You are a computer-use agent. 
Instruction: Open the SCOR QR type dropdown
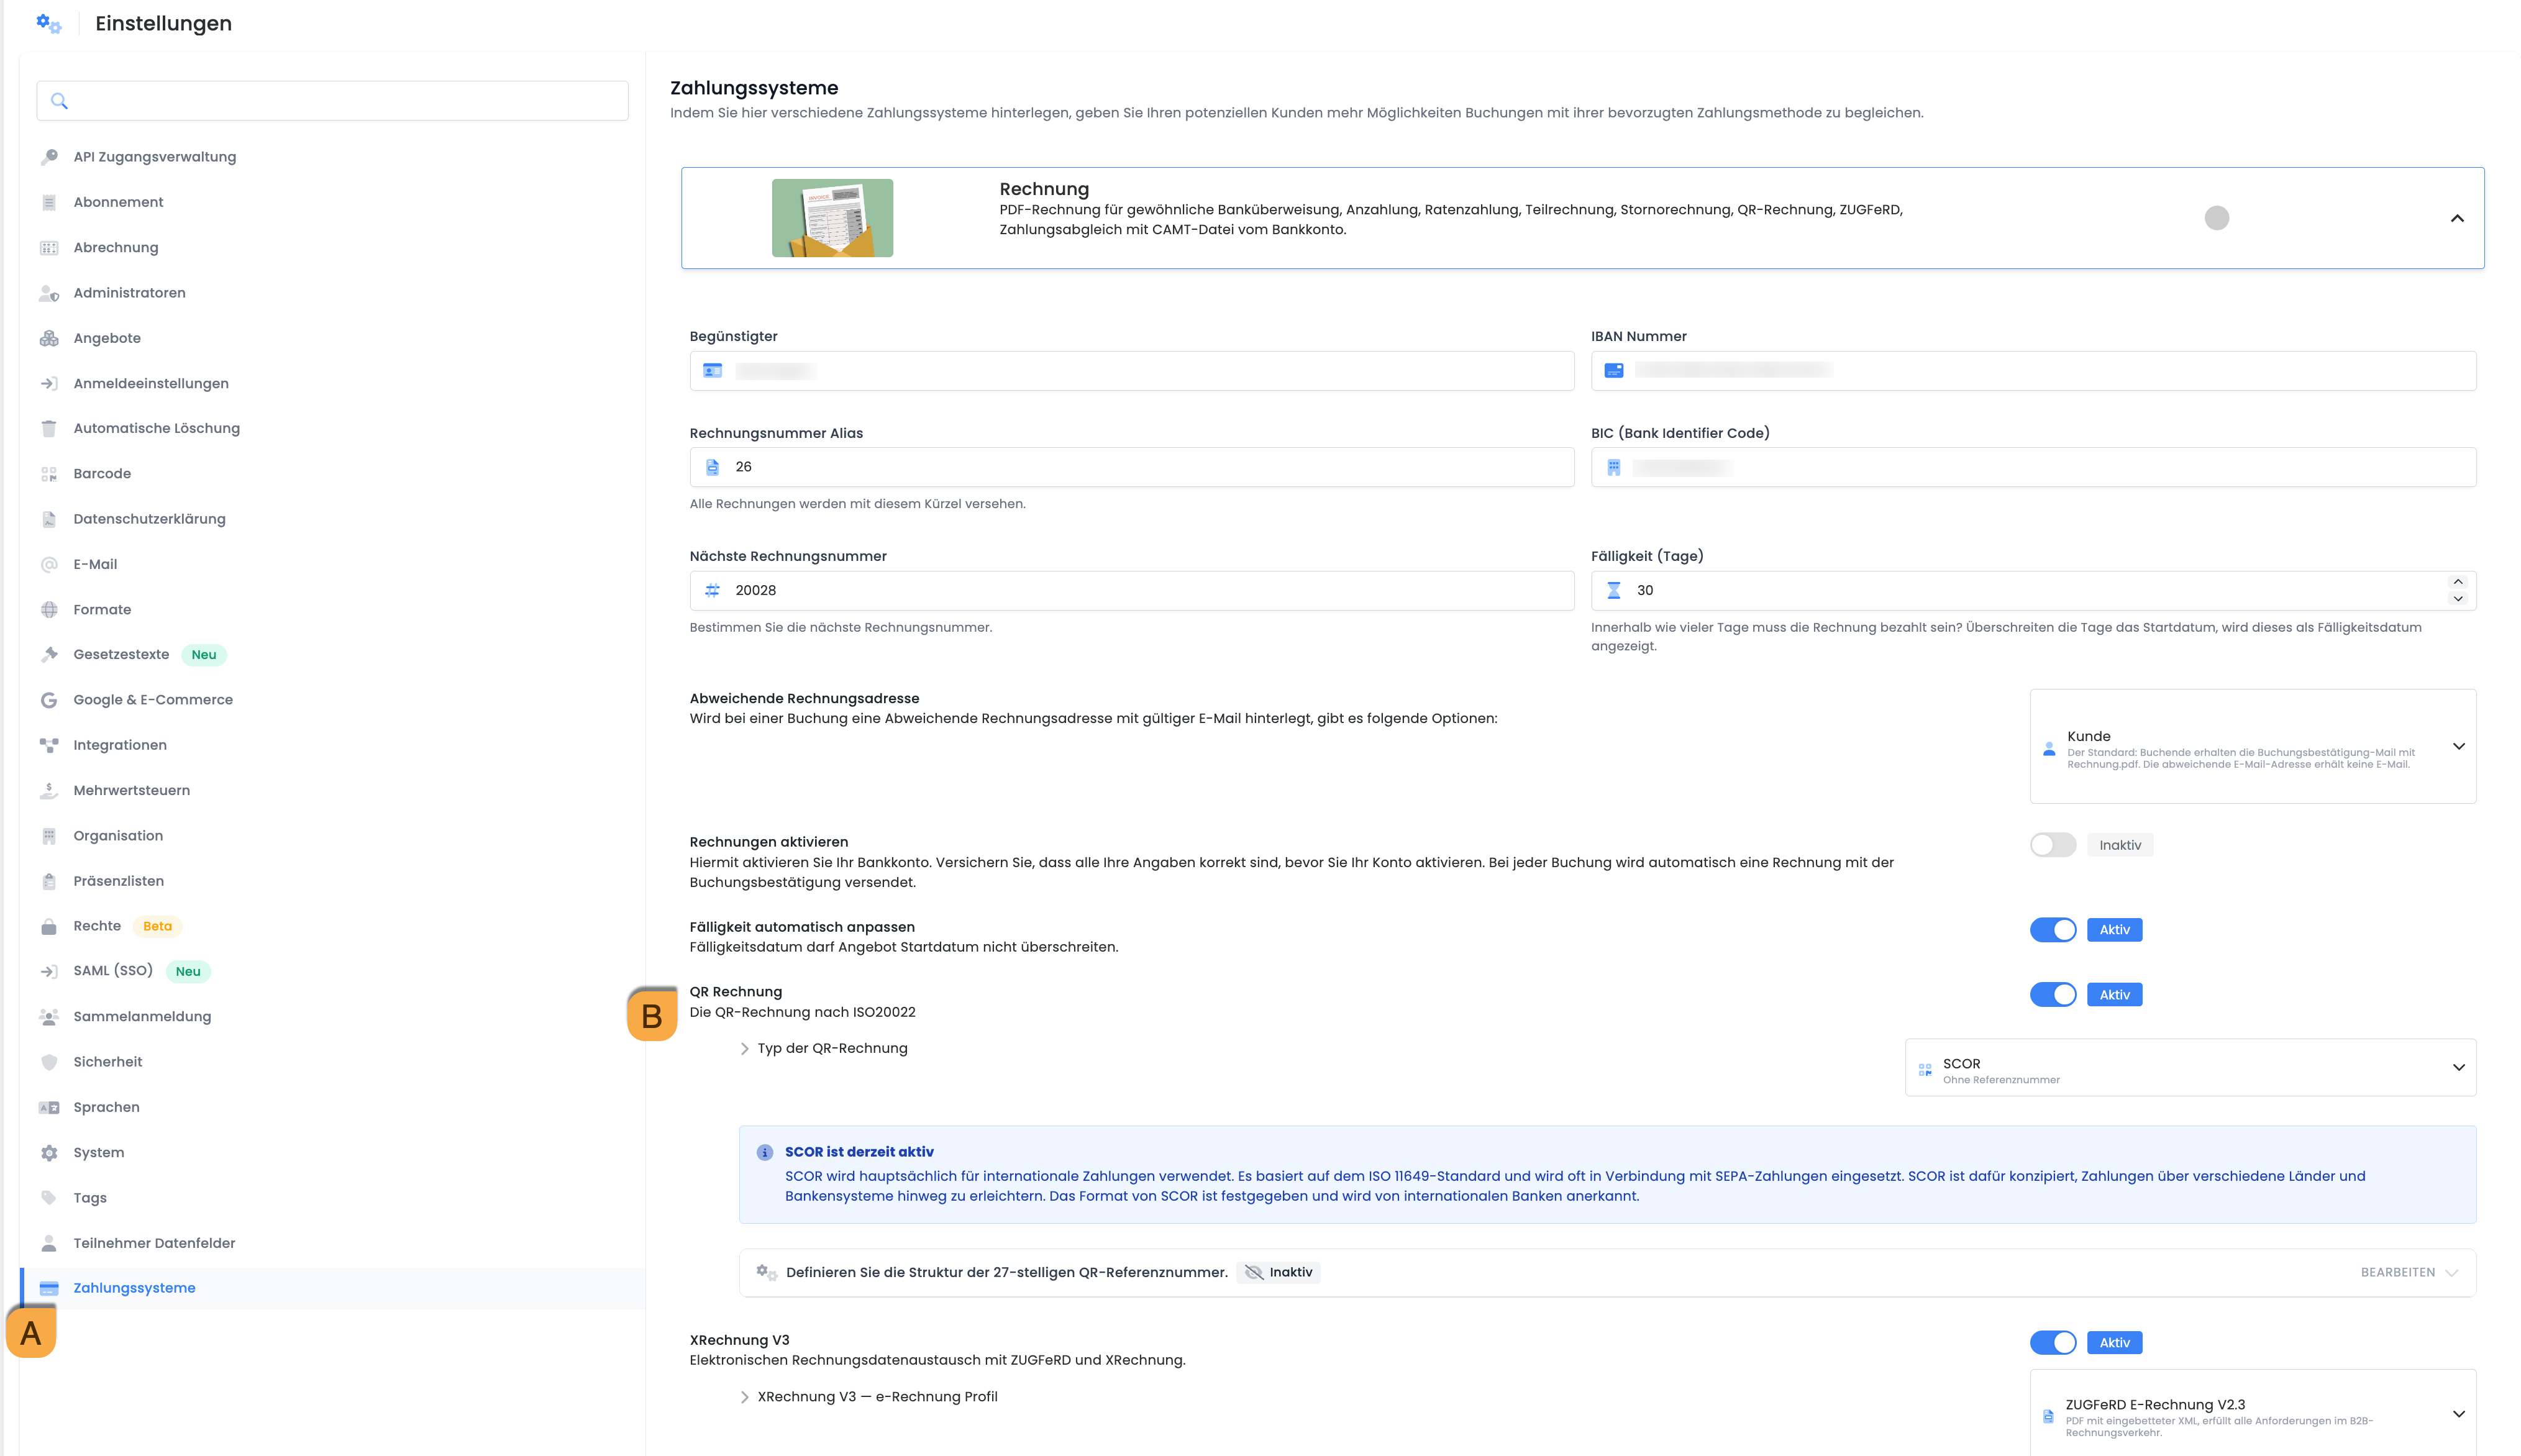2190,1068
